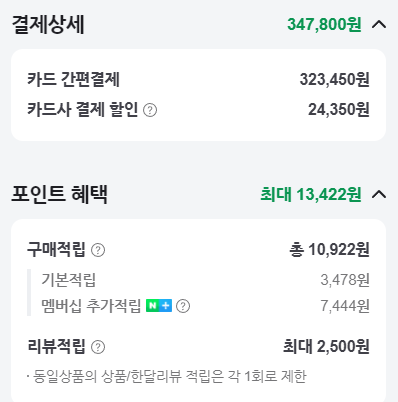Screen dimensions: 398x402
Task: Click the 총 10,922원 purchase reward total
Action: click(329, 249)
